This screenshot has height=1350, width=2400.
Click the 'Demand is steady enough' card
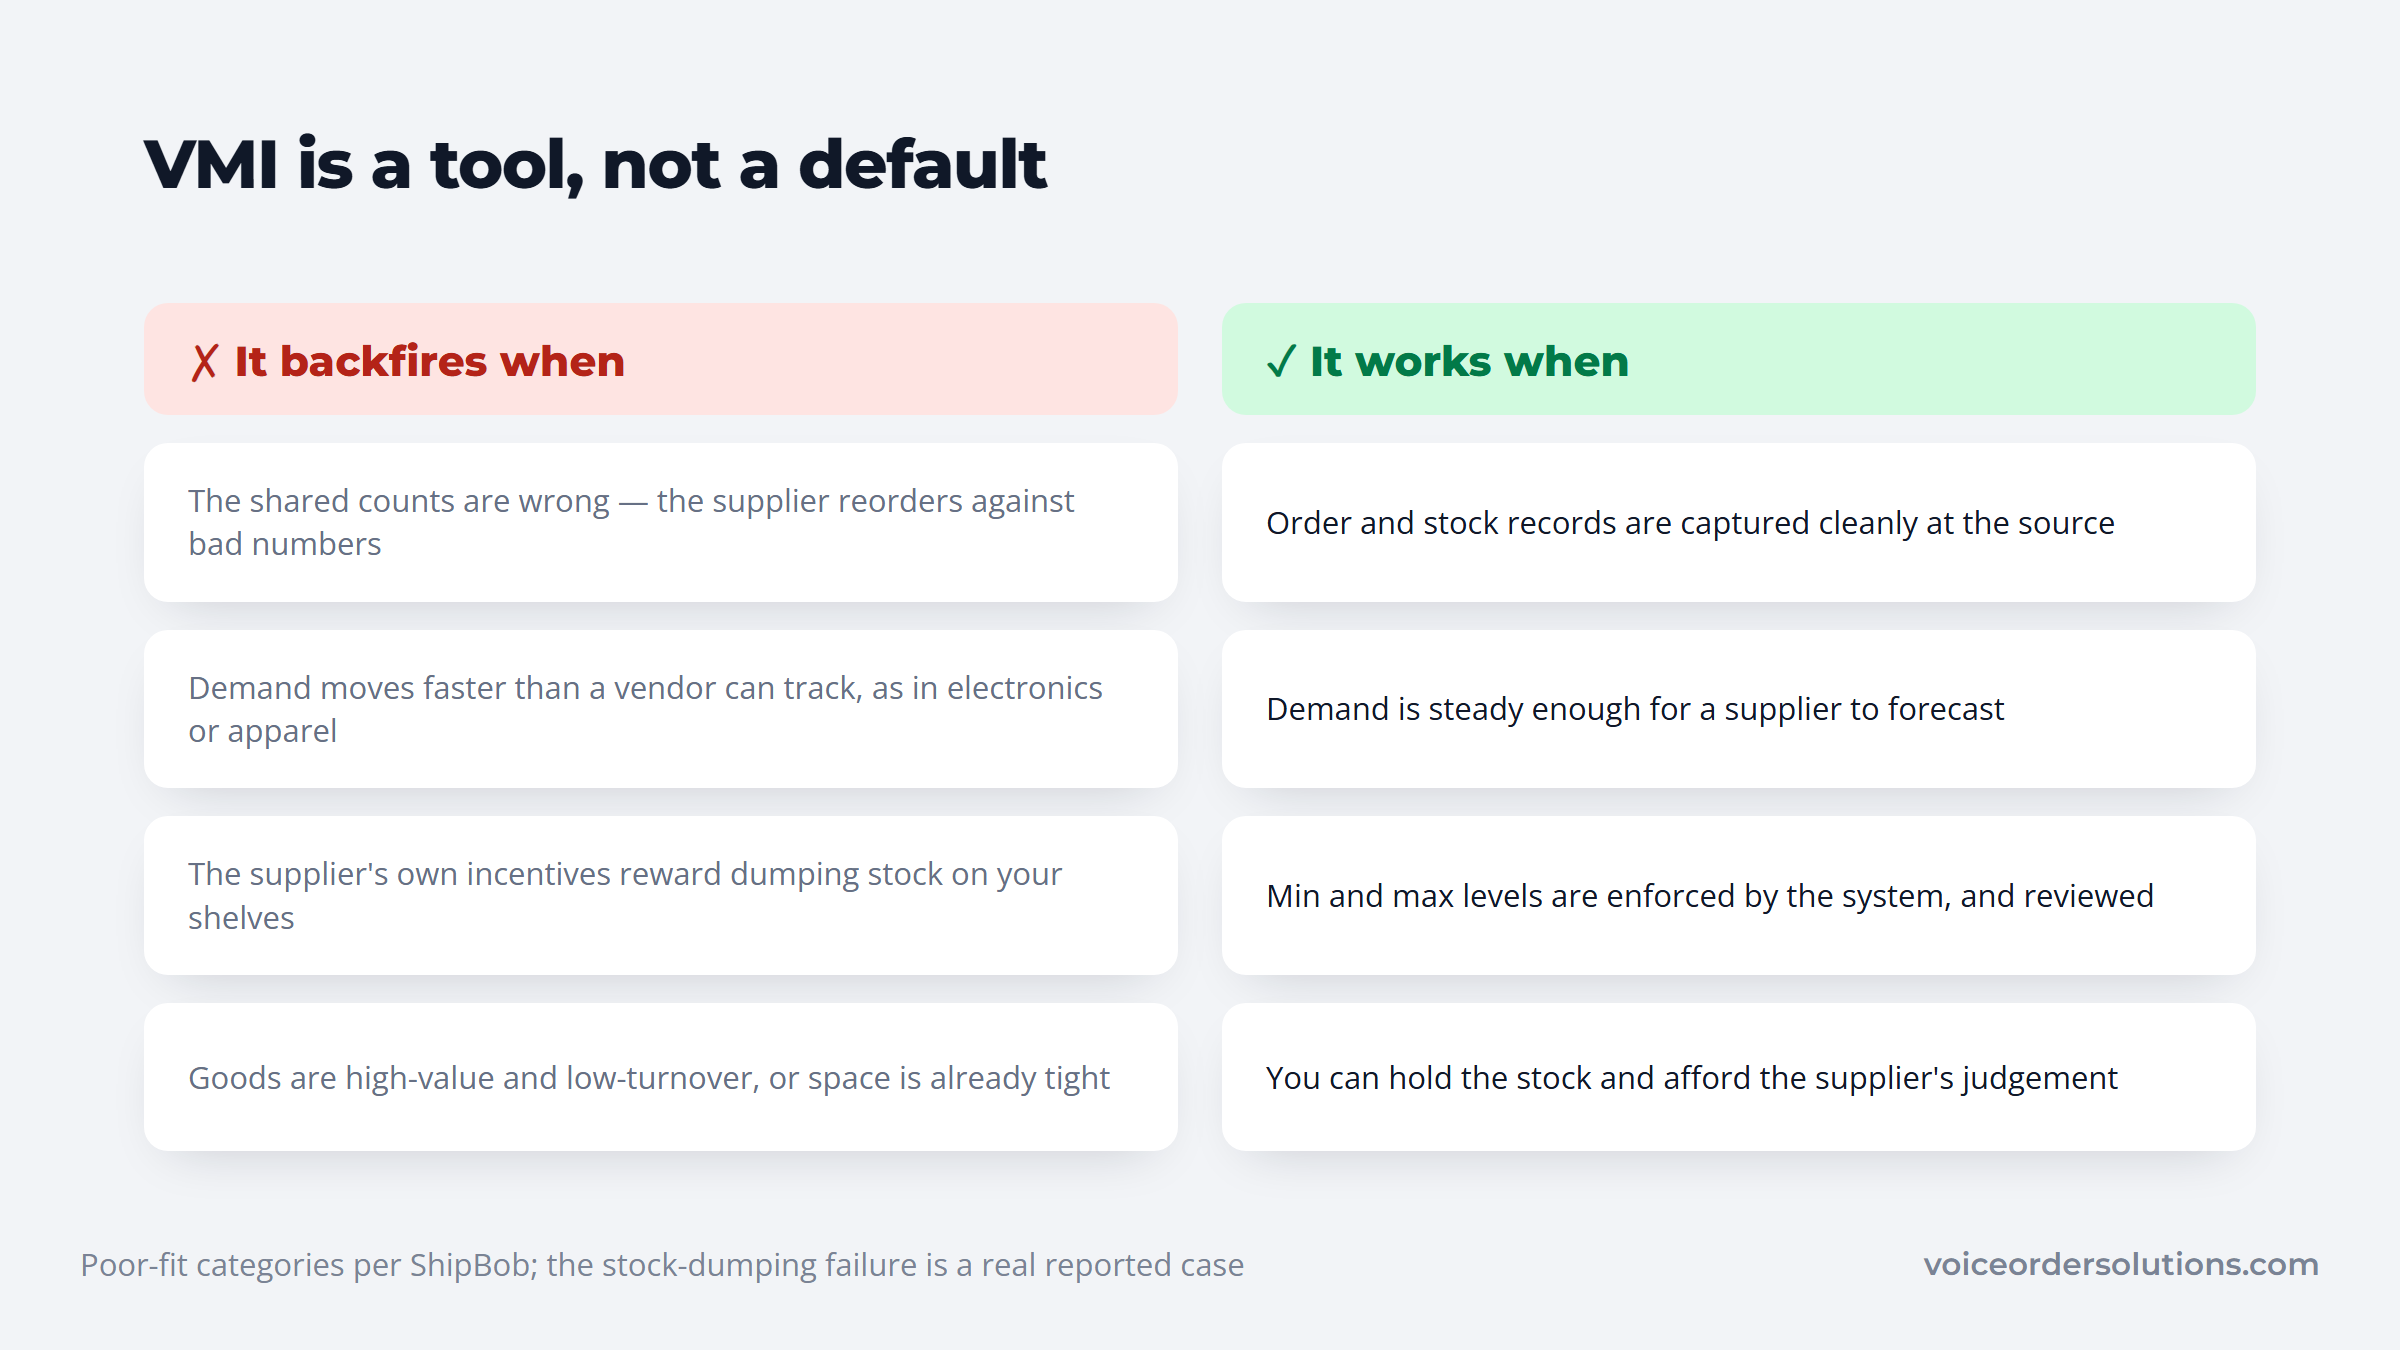[1738, 709]
